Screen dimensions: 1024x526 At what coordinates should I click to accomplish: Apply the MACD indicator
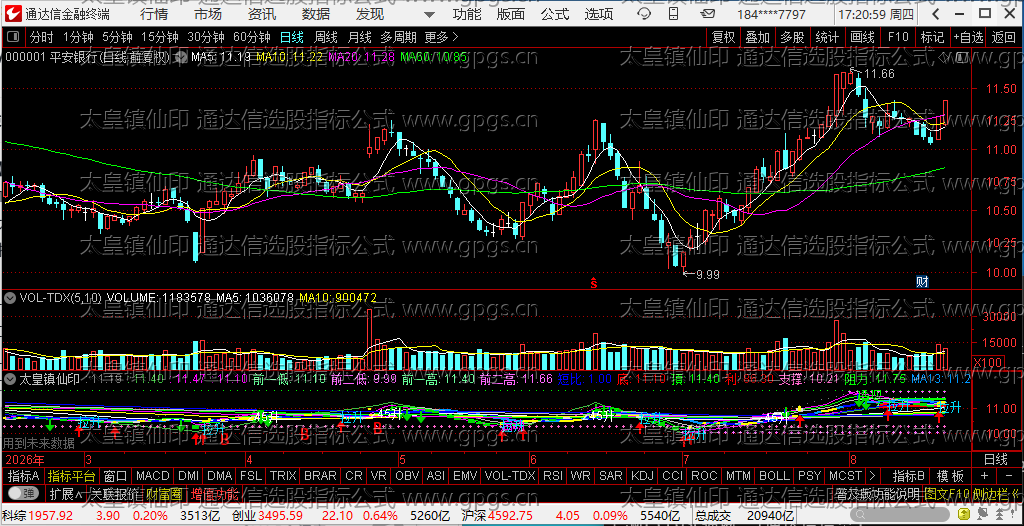[x=153, y=476]
